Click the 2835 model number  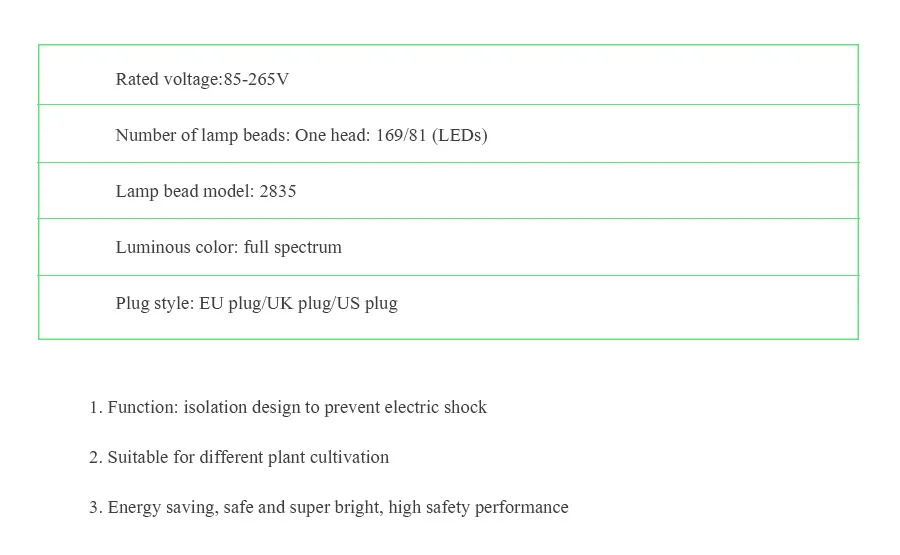click(278, 191)
